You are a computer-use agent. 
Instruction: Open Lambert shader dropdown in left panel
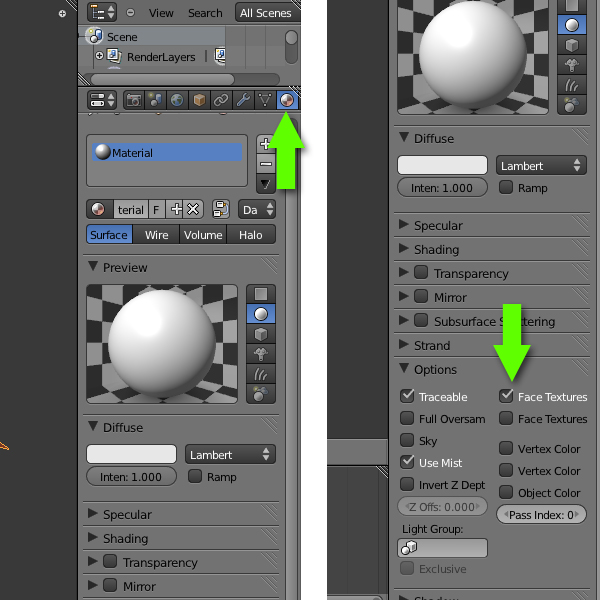(x=230, y=454)
